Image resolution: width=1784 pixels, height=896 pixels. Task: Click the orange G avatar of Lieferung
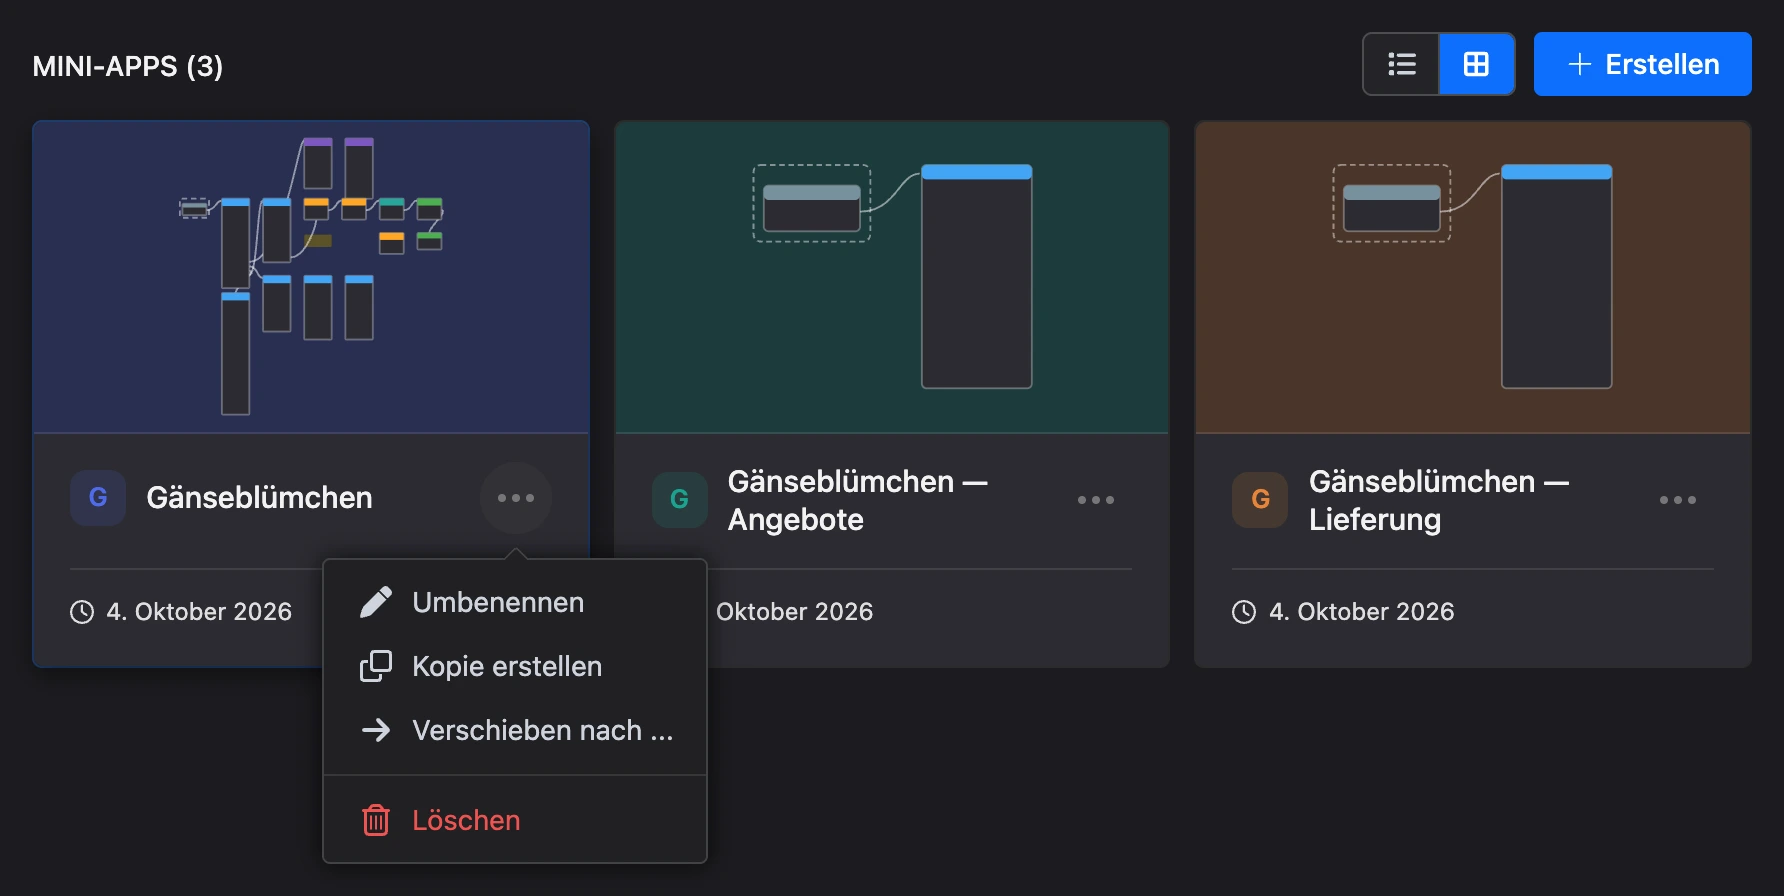tap(1260, 500)
